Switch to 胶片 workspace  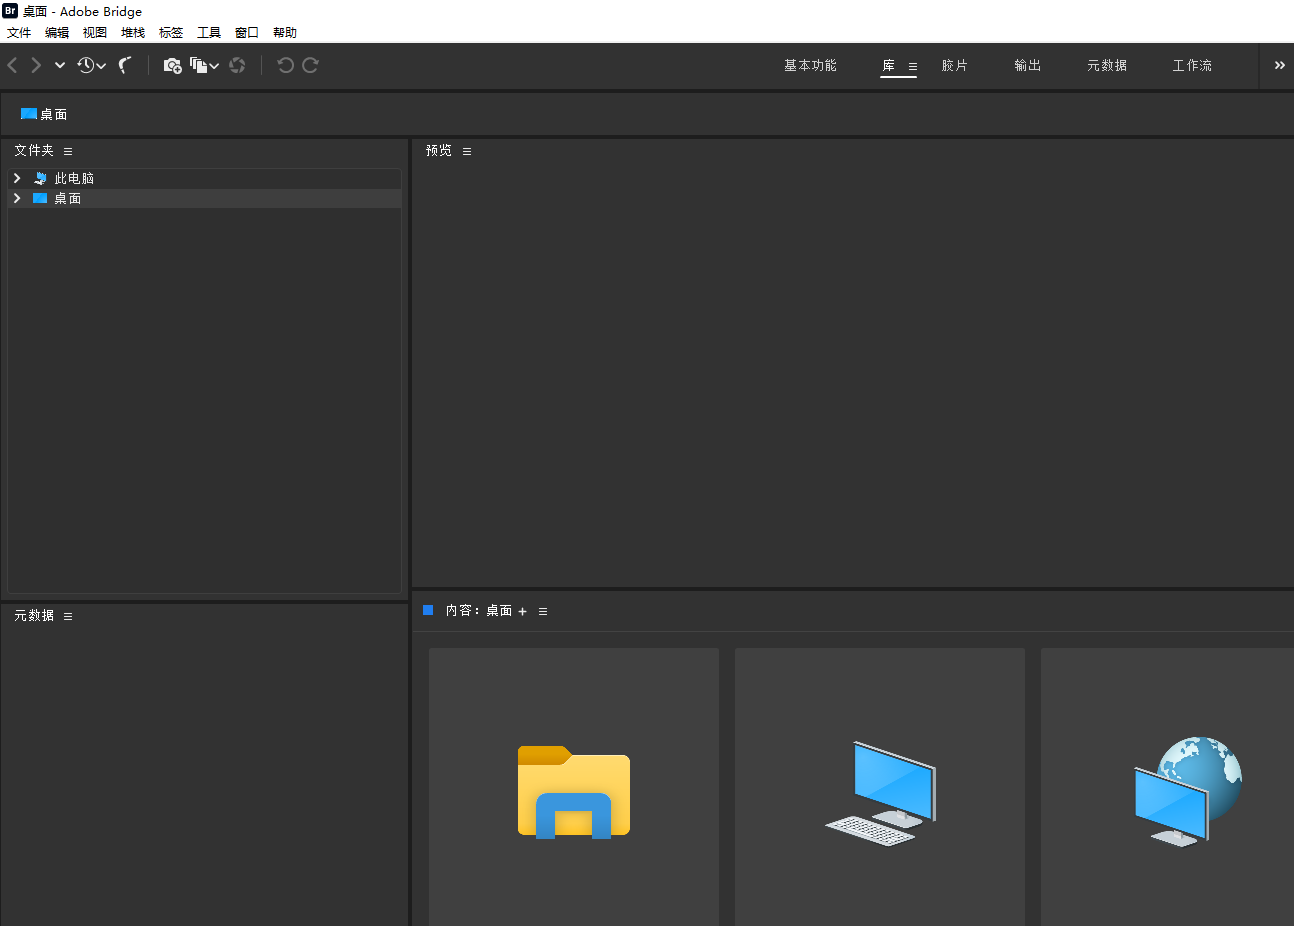pos(954,65)
